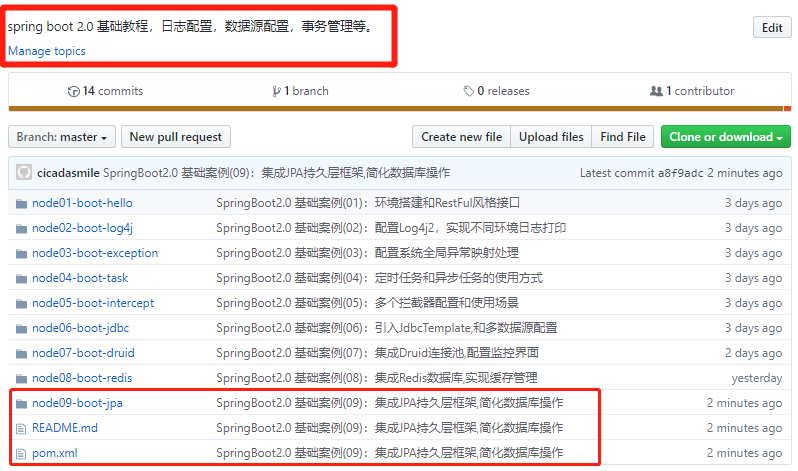This screenshot has height=471, width=798.
Task: Click the folder icon for node04-boot-task
Action: pyautogui.click(x=21, y=279)
